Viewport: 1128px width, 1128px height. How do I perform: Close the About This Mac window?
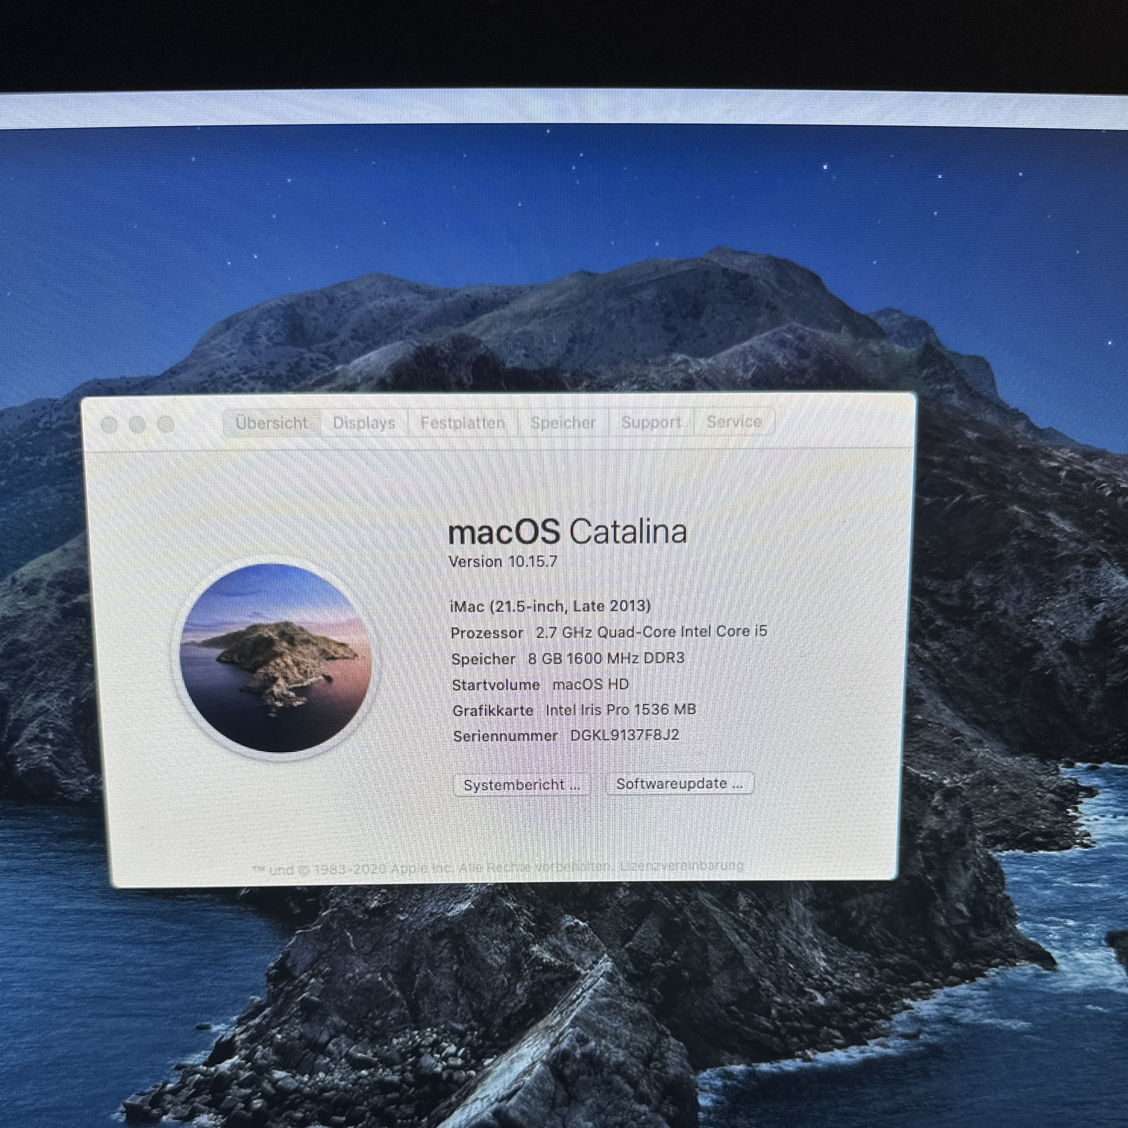109,424
